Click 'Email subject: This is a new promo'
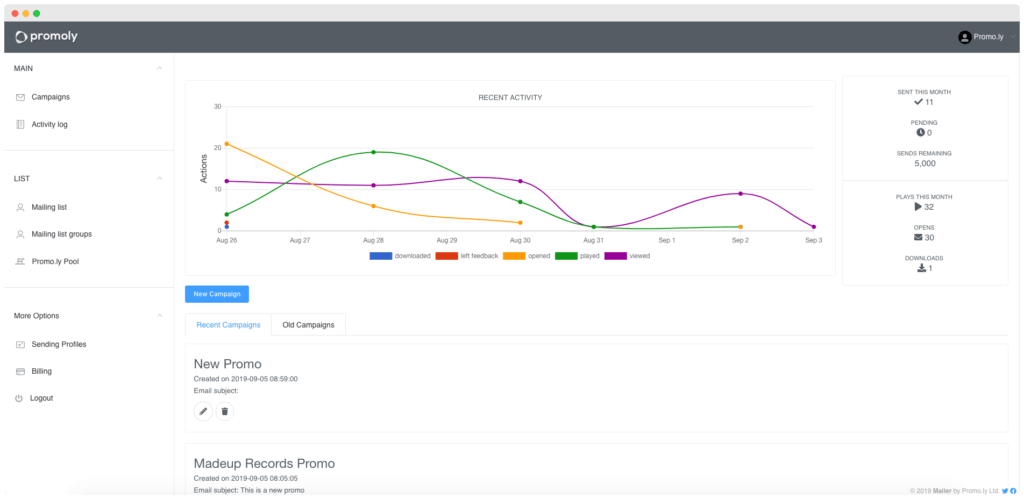 [249, 490]
